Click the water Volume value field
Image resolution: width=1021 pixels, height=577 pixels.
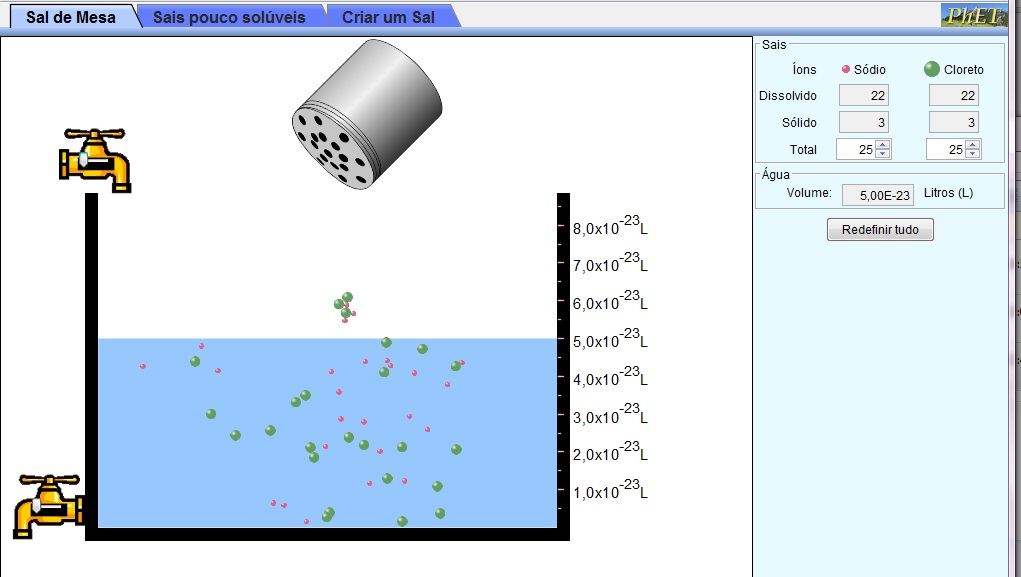(x=878, y=195)
